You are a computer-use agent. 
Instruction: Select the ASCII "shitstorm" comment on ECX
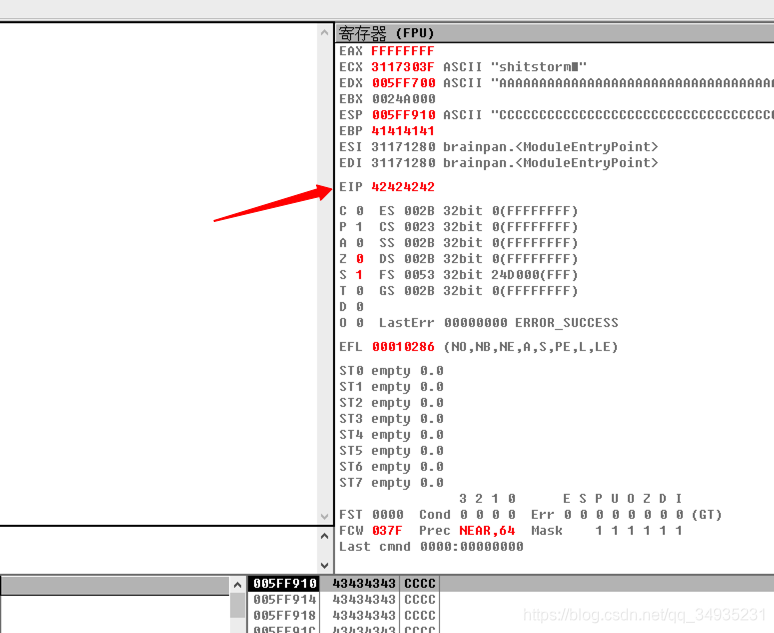[515, 67]
